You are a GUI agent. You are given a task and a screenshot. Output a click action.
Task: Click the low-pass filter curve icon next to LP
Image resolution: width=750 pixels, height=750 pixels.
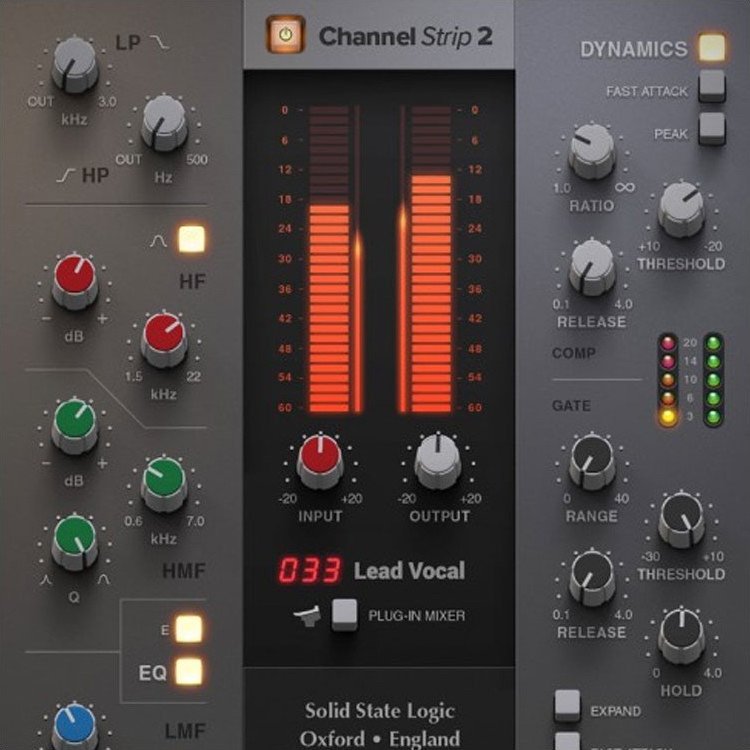(159, 43)
